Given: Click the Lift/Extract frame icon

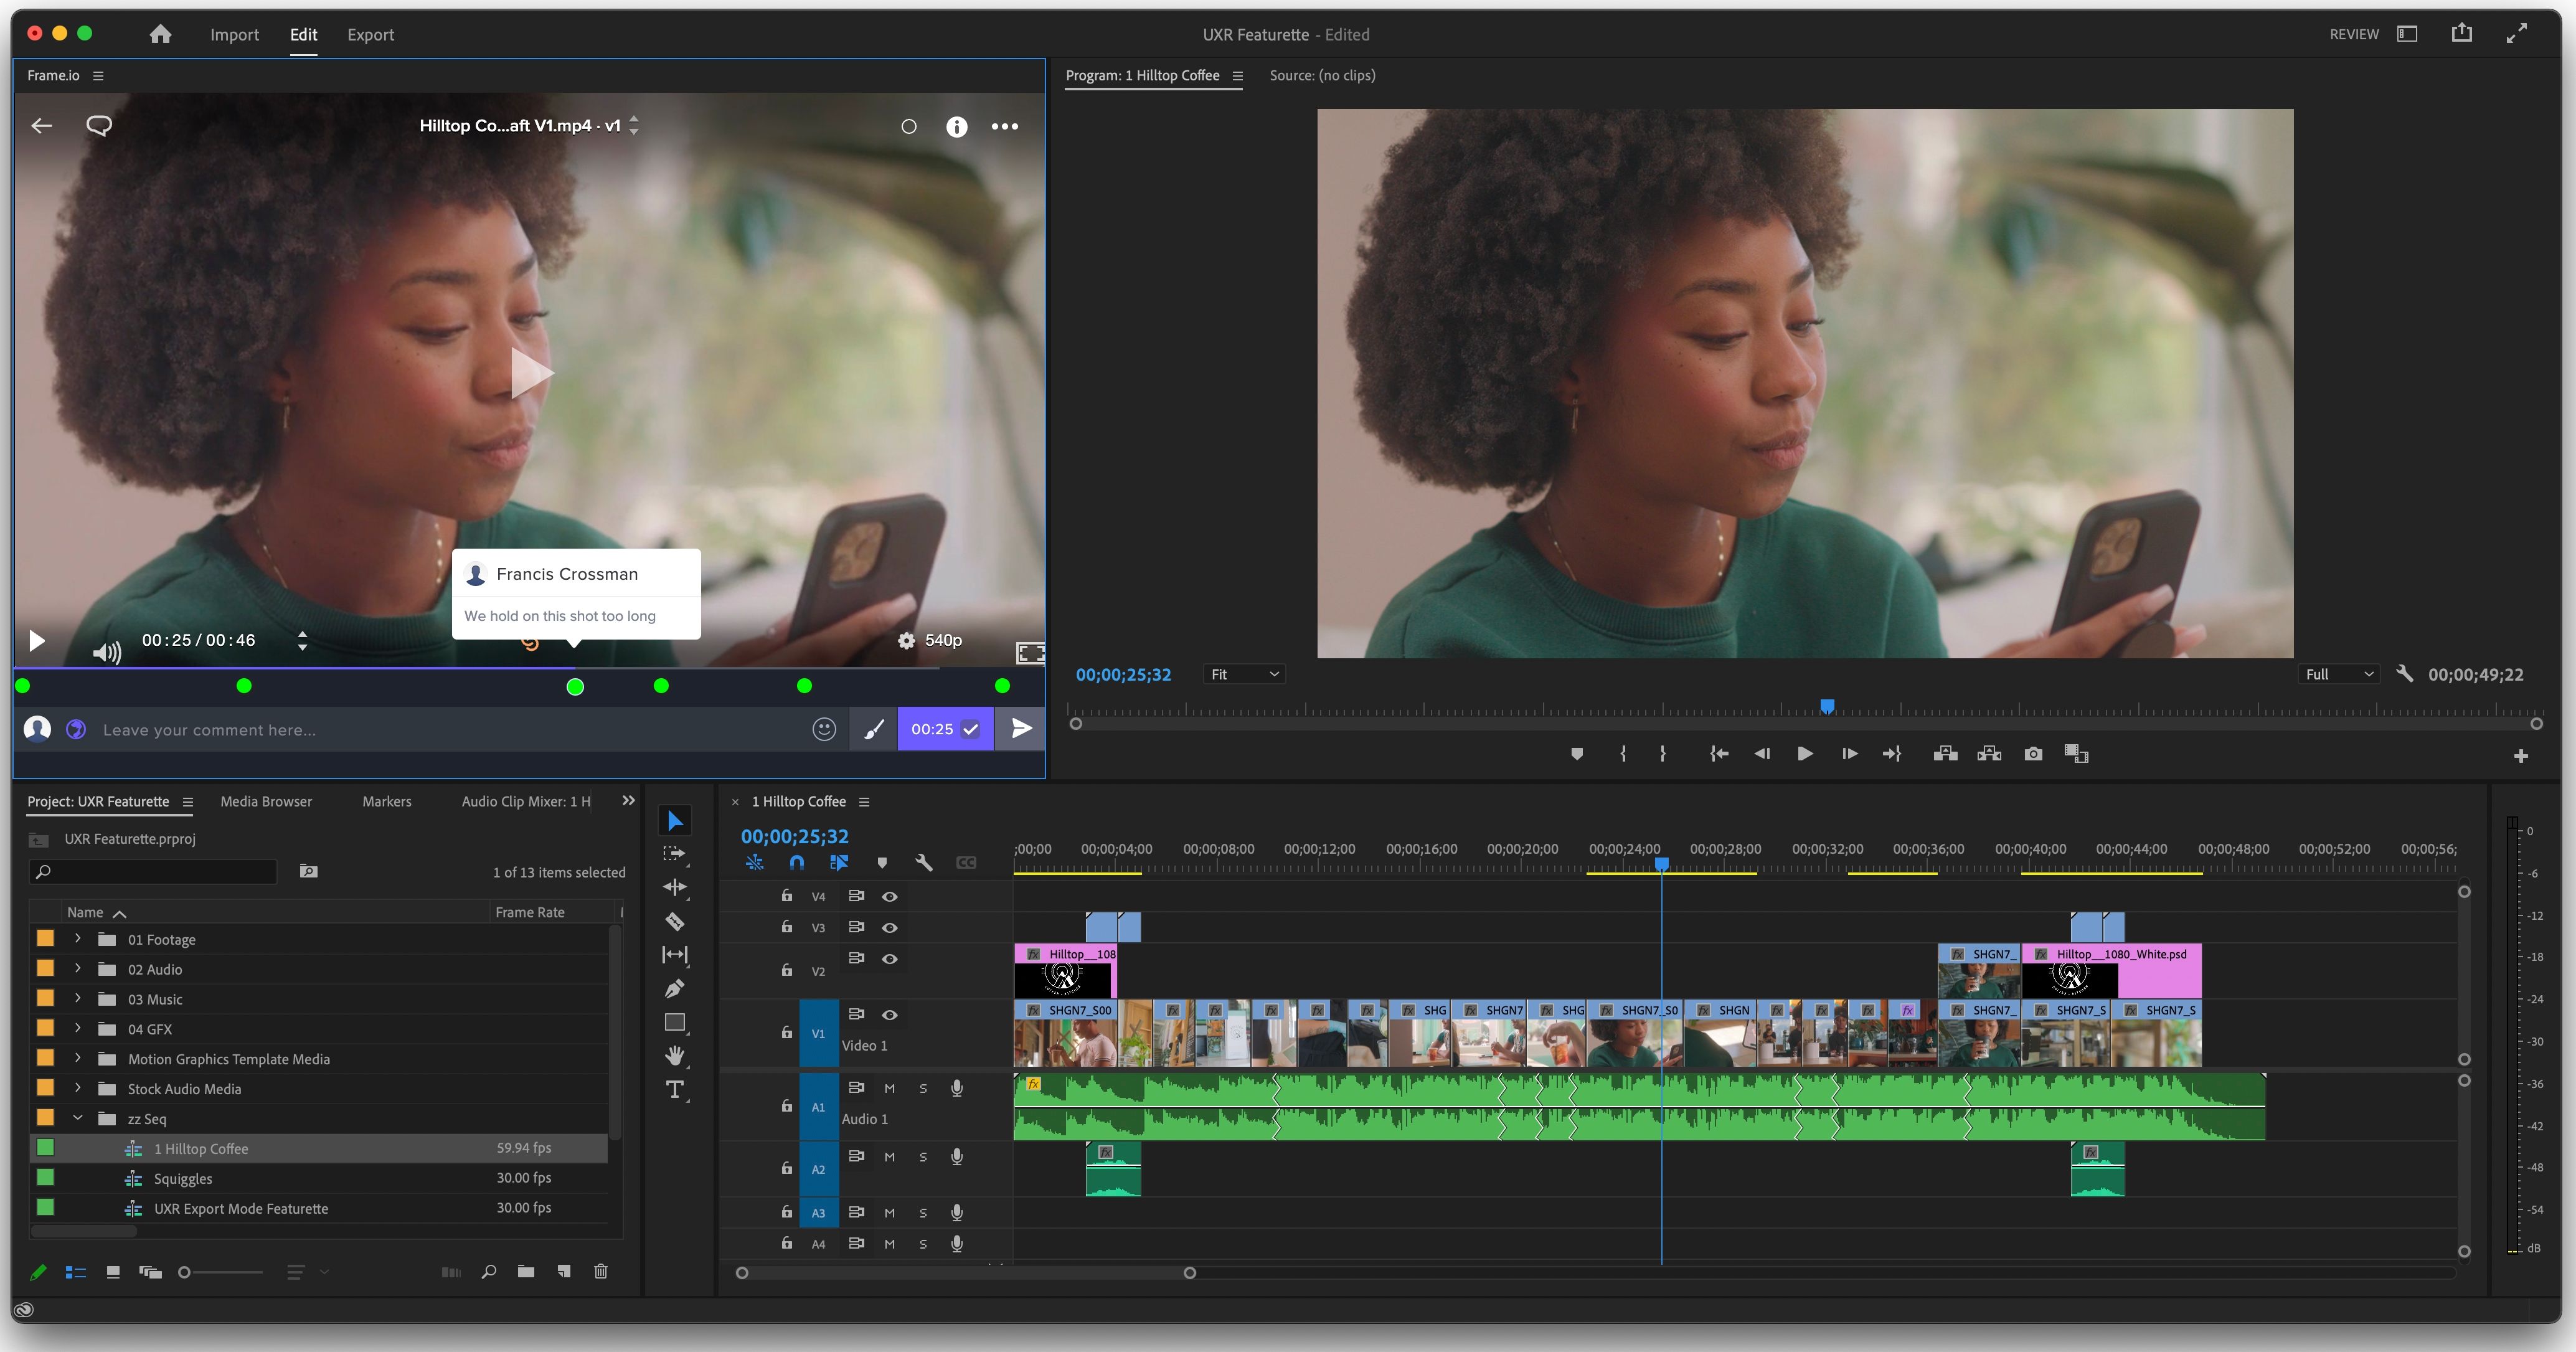Looking at the screenshot, I should 1944,752.
